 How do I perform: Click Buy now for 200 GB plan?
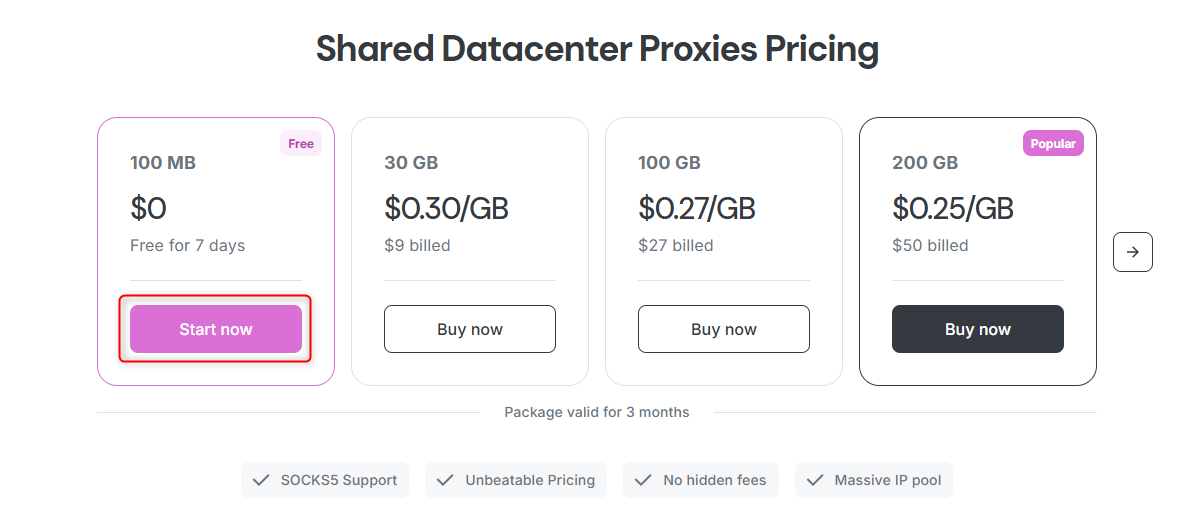(977, 329)
